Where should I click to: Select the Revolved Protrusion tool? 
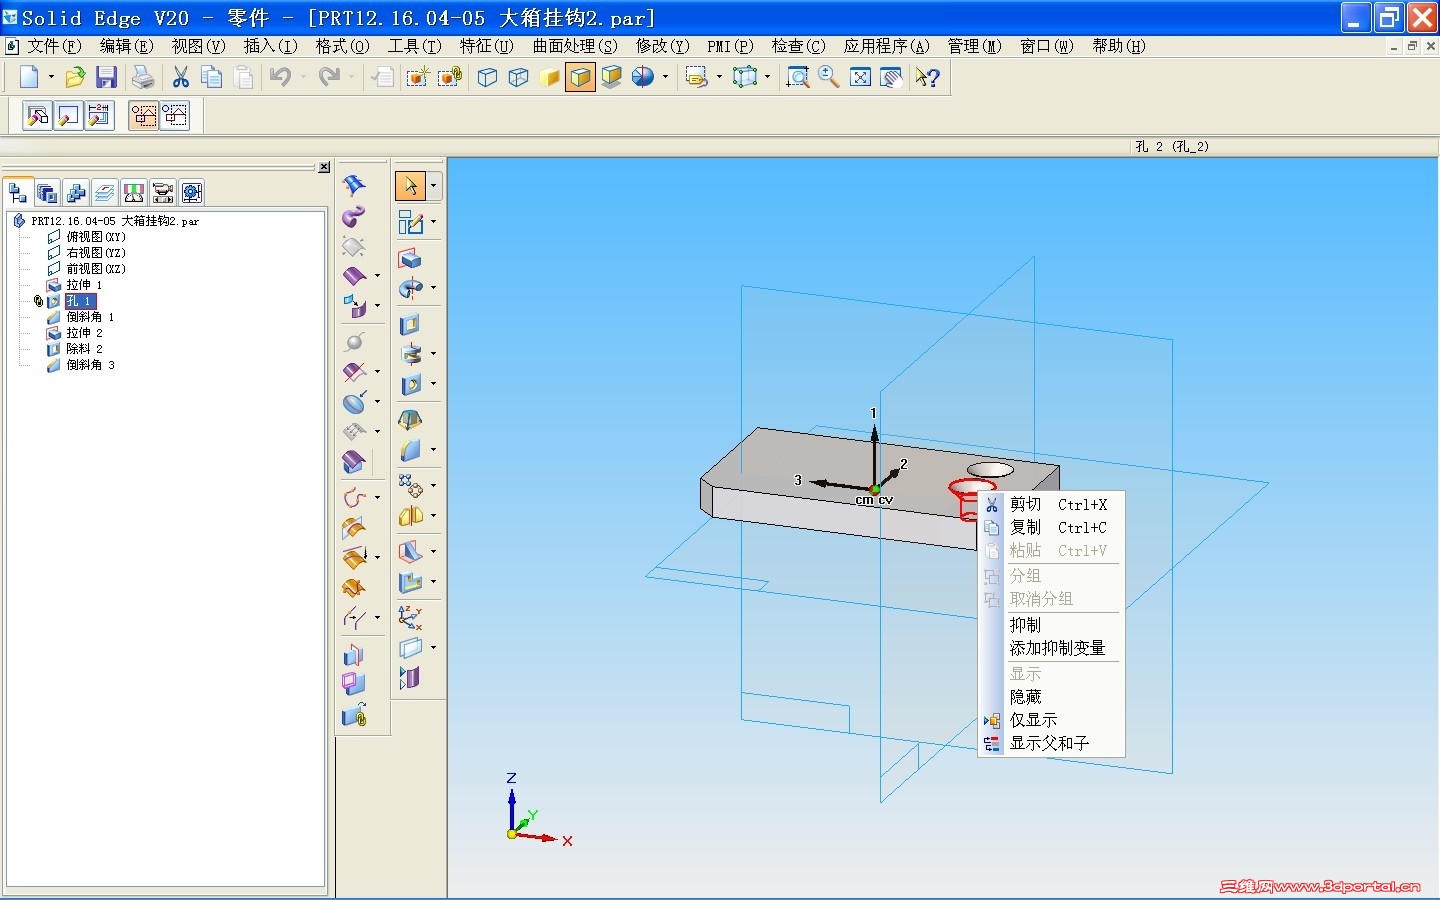(x=410, y=289)
